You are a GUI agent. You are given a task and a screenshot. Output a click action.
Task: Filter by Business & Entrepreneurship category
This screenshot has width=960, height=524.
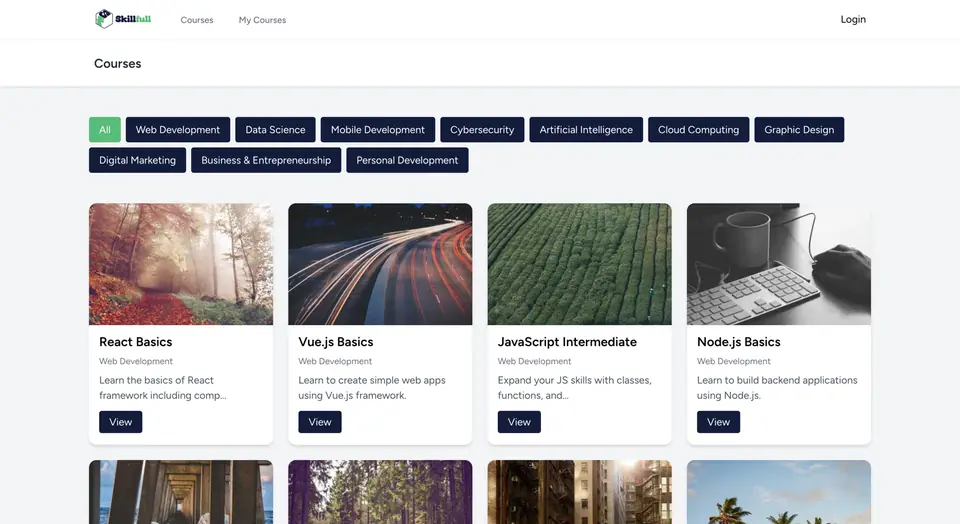tap(266, 160)
